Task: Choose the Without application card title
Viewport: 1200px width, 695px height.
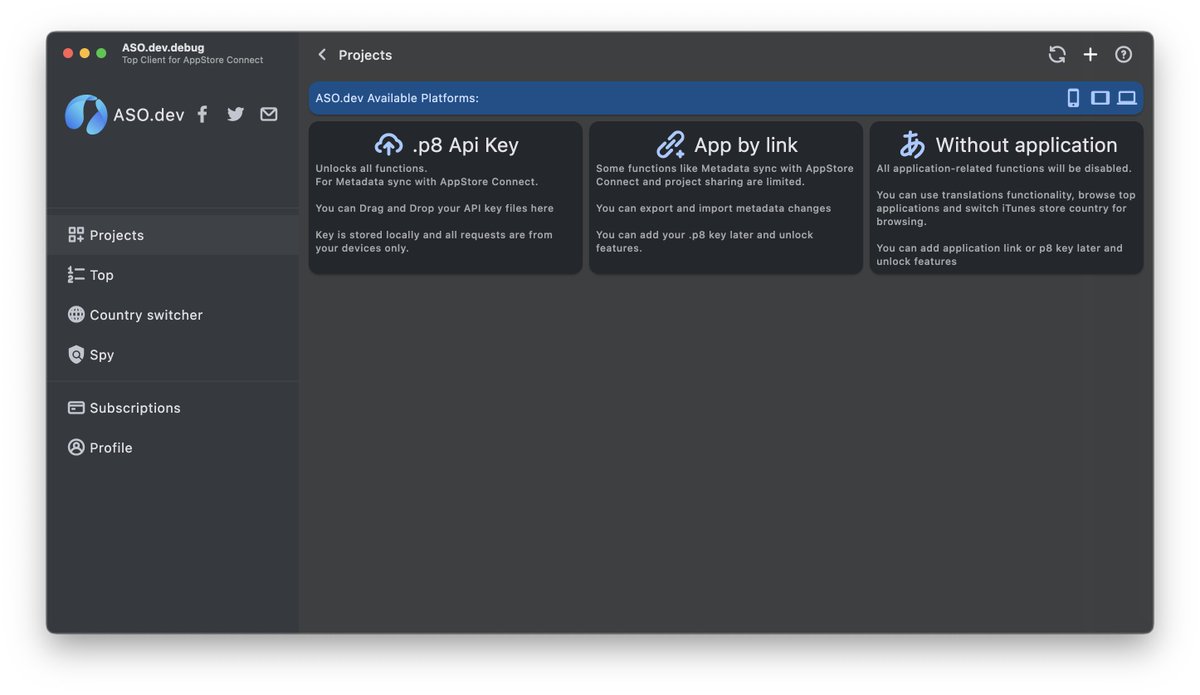Action: pyautogui.click(x=1026, y=145)
